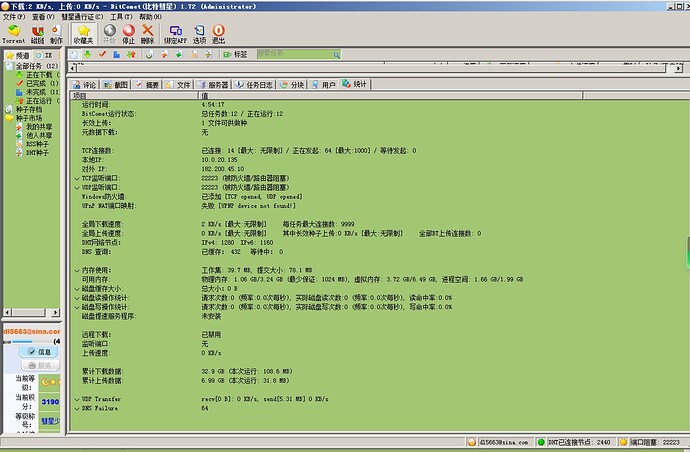Image resolution: width=690 pixels, height=452 pixels.
Task: Click the 删除 delete X icon
Action: click(x=148, y=34)
